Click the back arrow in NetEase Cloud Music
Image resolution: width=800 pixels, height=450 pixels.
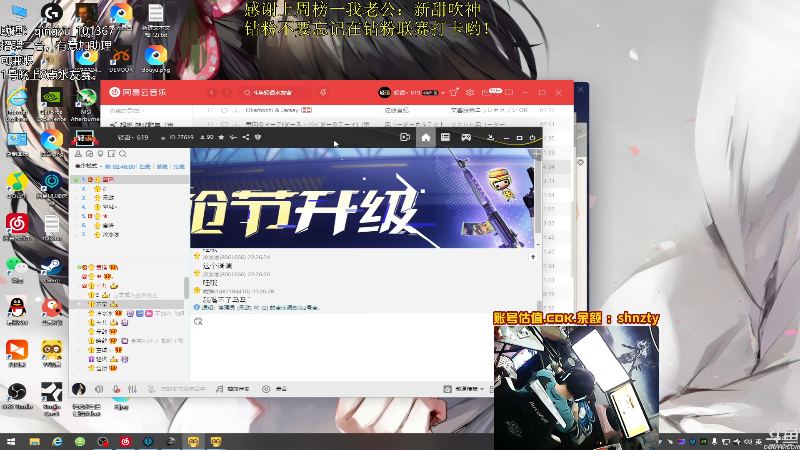click(x=212, y=92)
